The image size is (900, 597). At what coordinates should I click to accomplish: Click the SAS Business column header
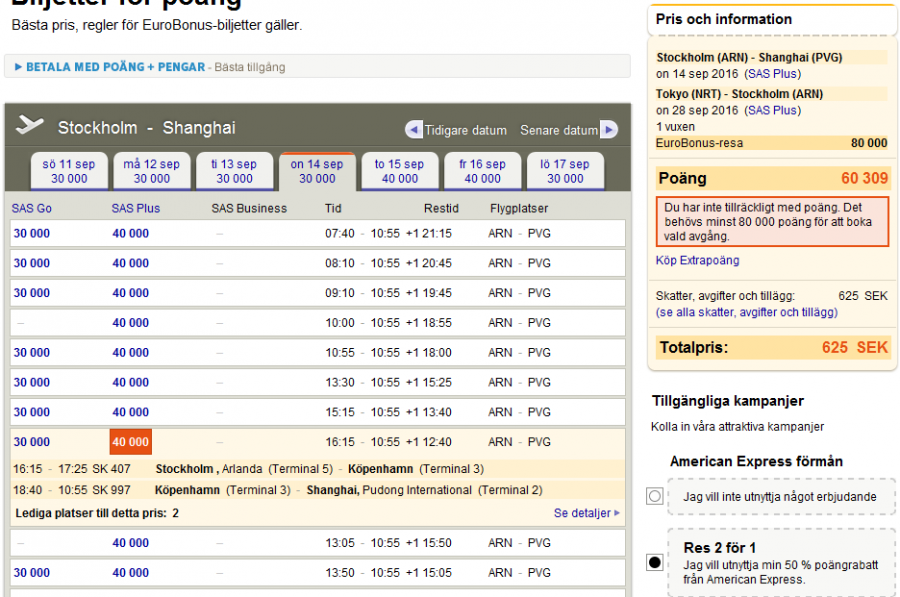pos(249,209)
